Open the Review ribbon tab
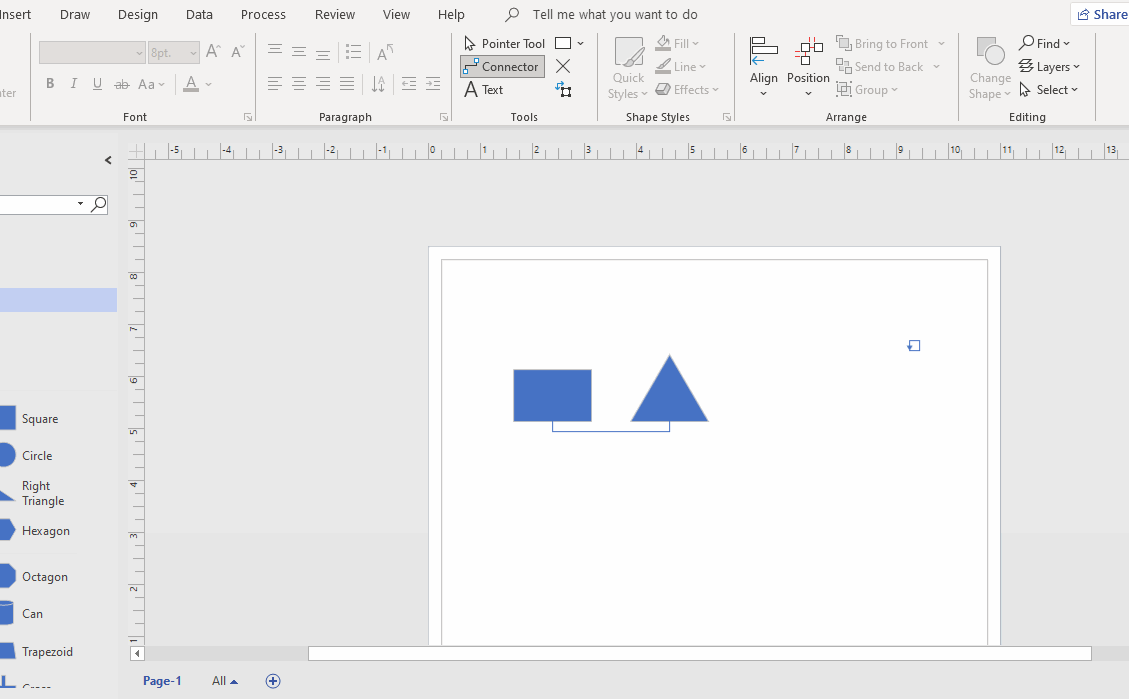 tap(334, 14)
